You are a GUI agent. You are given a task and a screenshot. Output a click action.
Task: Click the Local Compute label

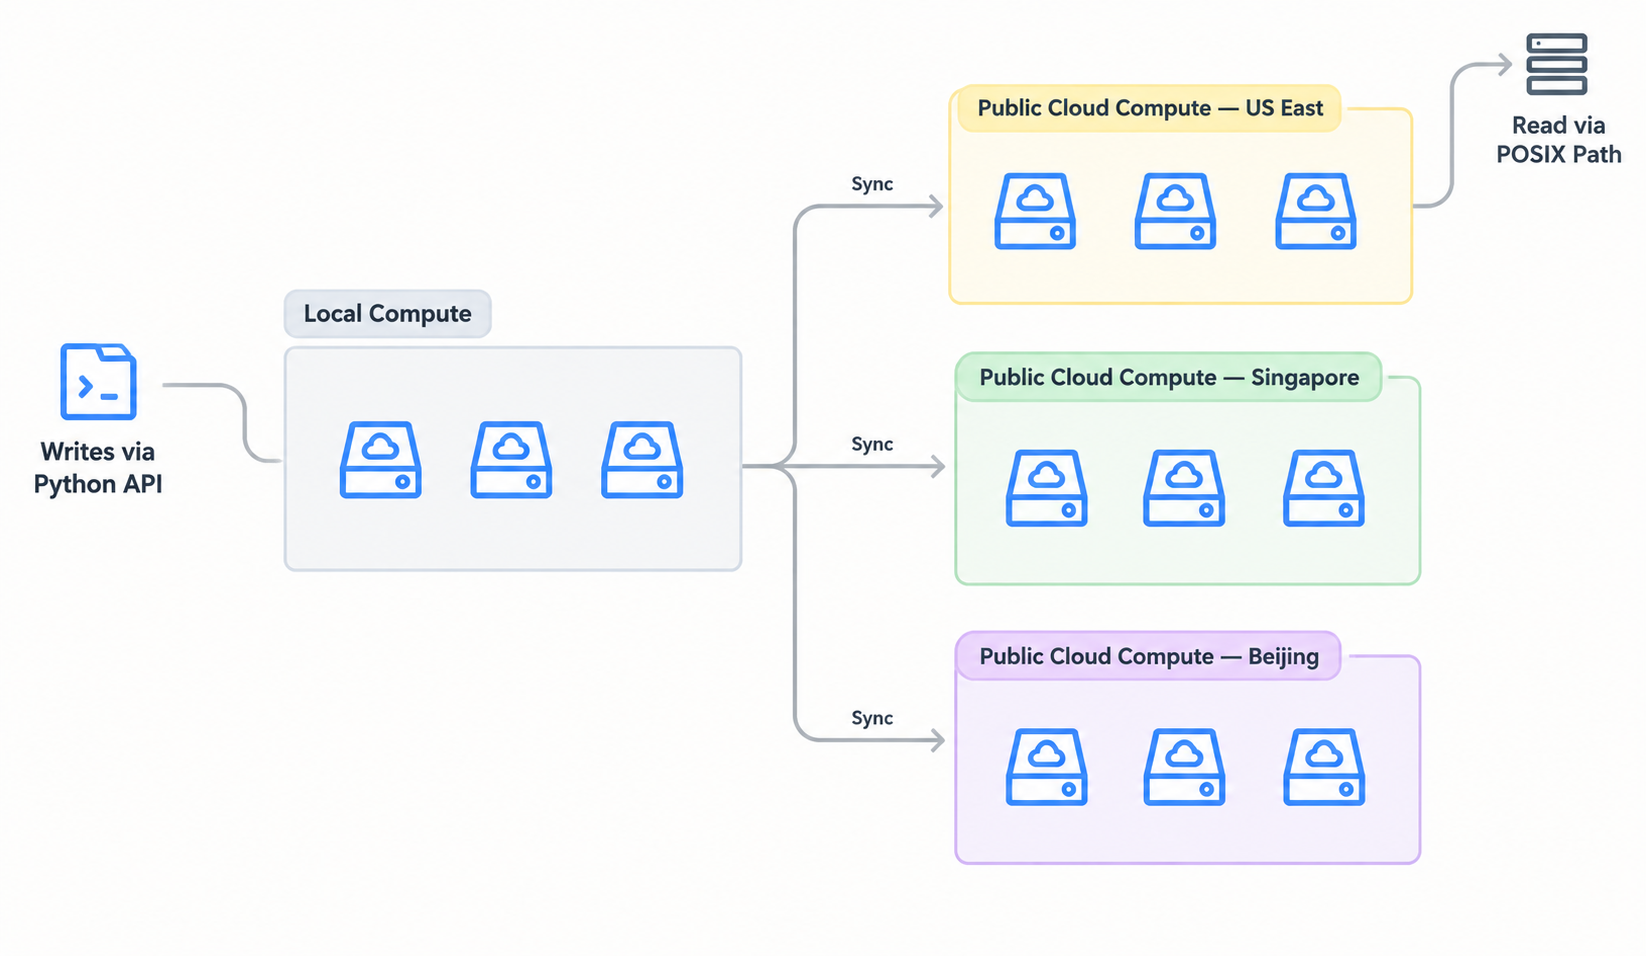pos(388,314)
